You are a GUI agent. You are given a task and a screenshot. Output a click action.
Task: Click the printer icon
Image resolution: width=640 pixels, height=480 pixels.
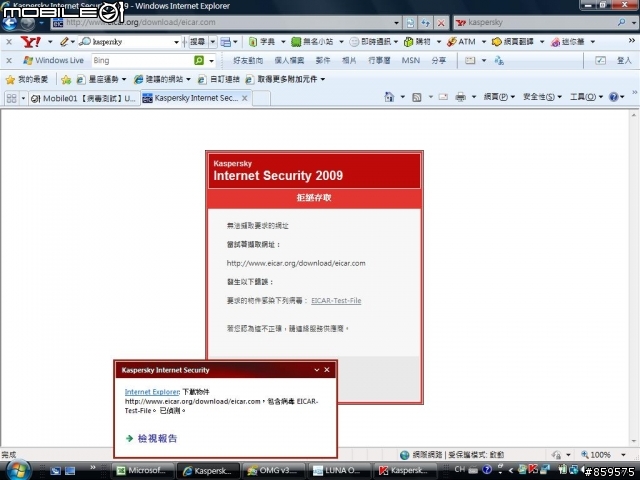click(x=460, y=97)
